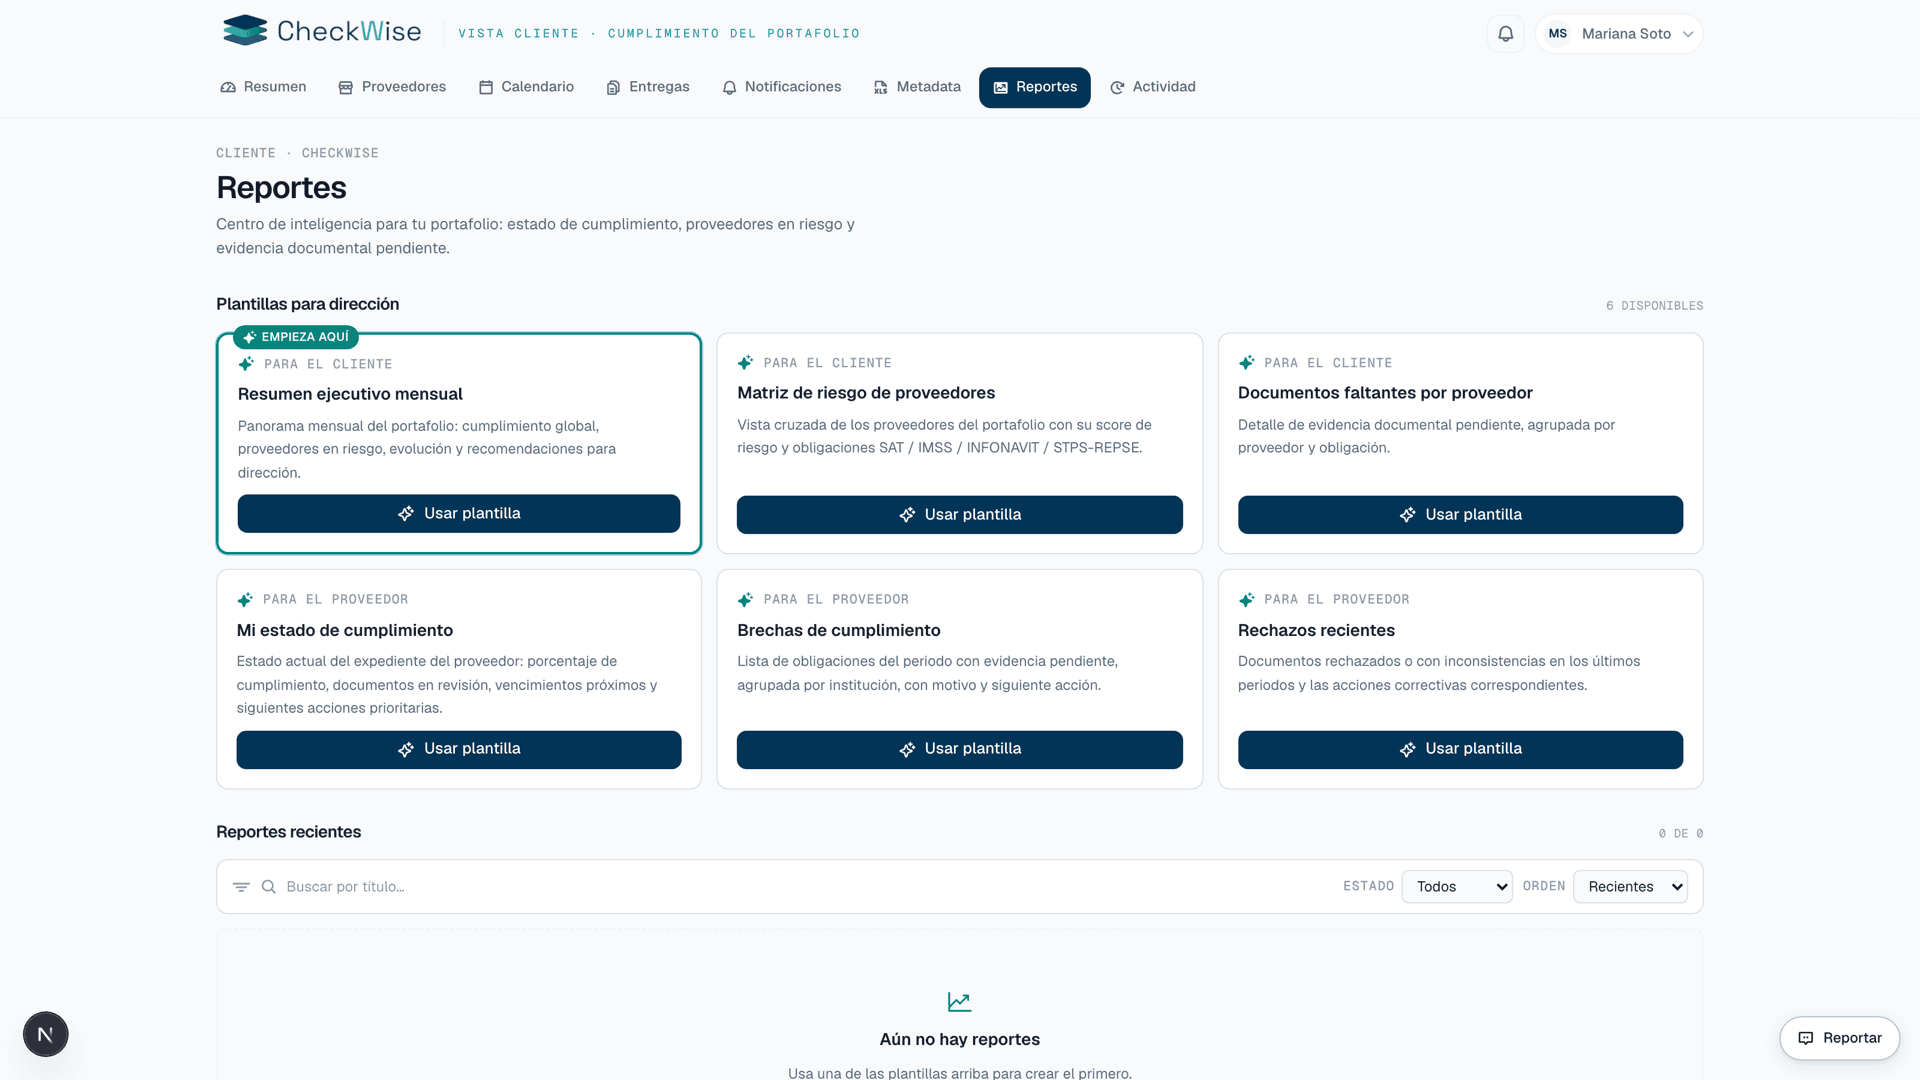Screen dimensions: 1920x1080
Task: Click the Aún no hay reportes message
Action: click(x=960, y=1040)
